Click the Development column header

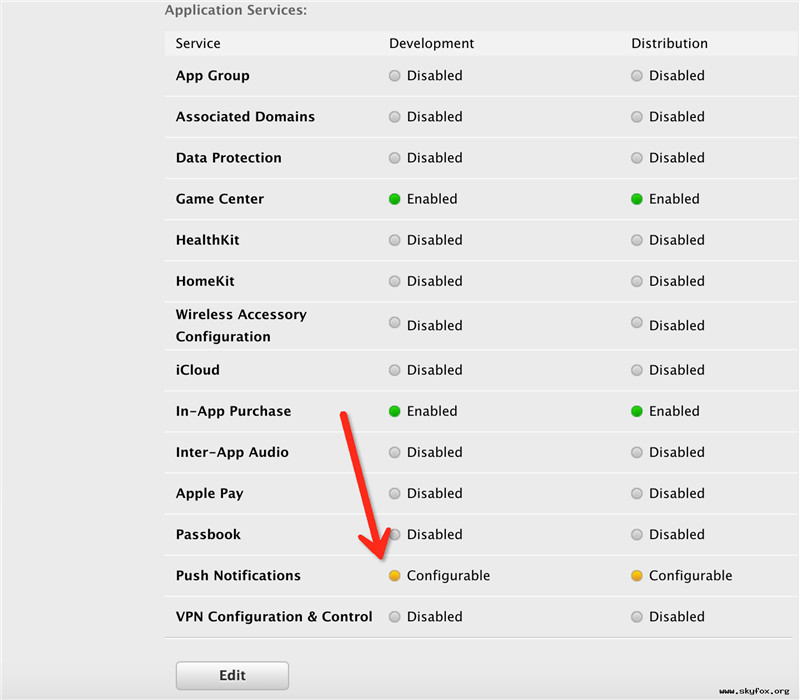tap(432, 43)
